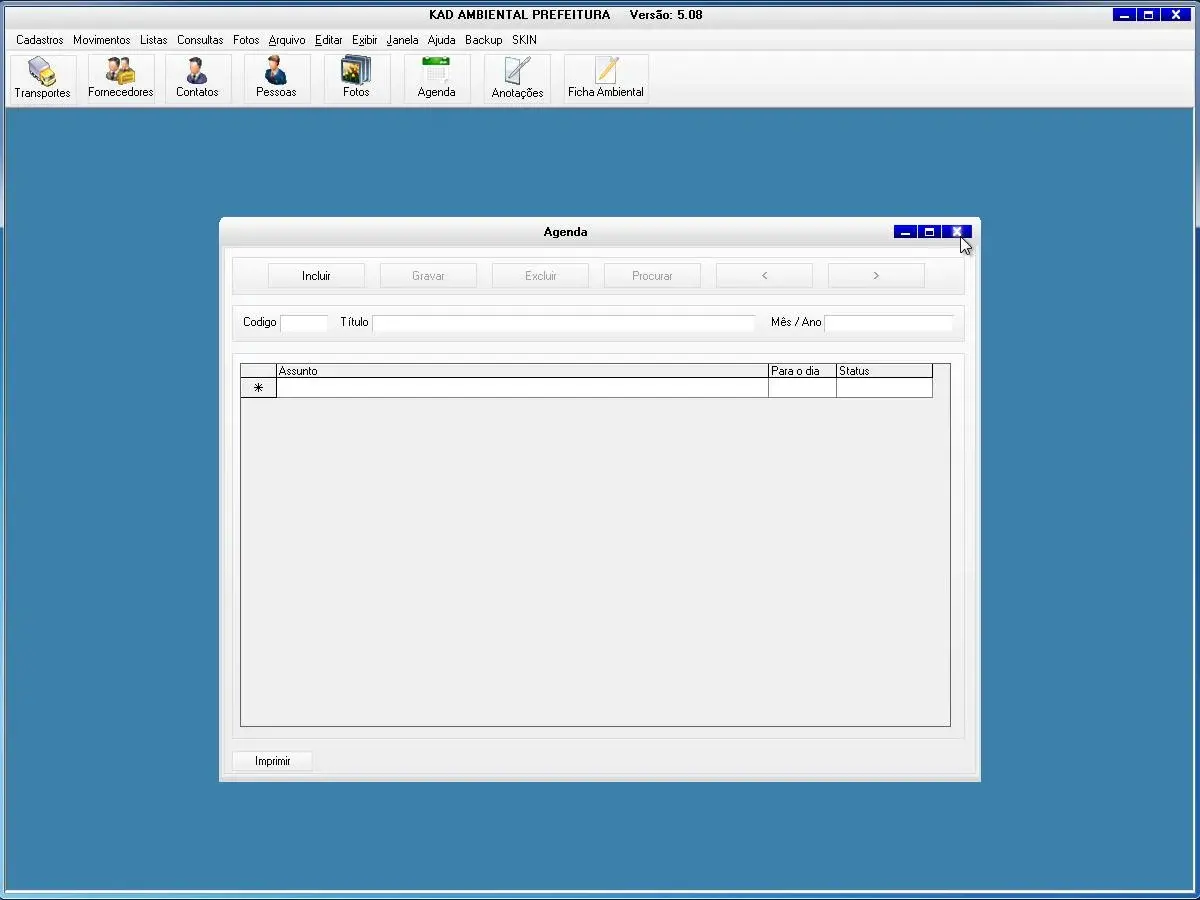Image resolution: width=1200 pixels, height=900 pixels.
Task: Focus the Título input field
Action: 564,323
